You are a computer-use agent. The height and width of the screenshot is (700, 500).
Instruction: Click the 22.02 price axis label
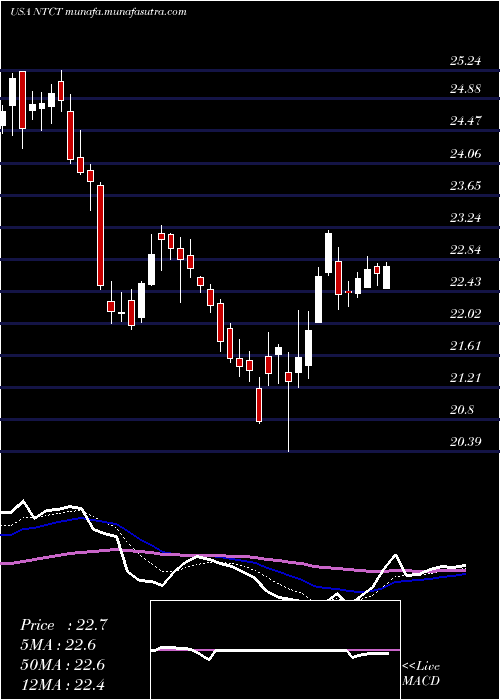(x=465, y=314)
